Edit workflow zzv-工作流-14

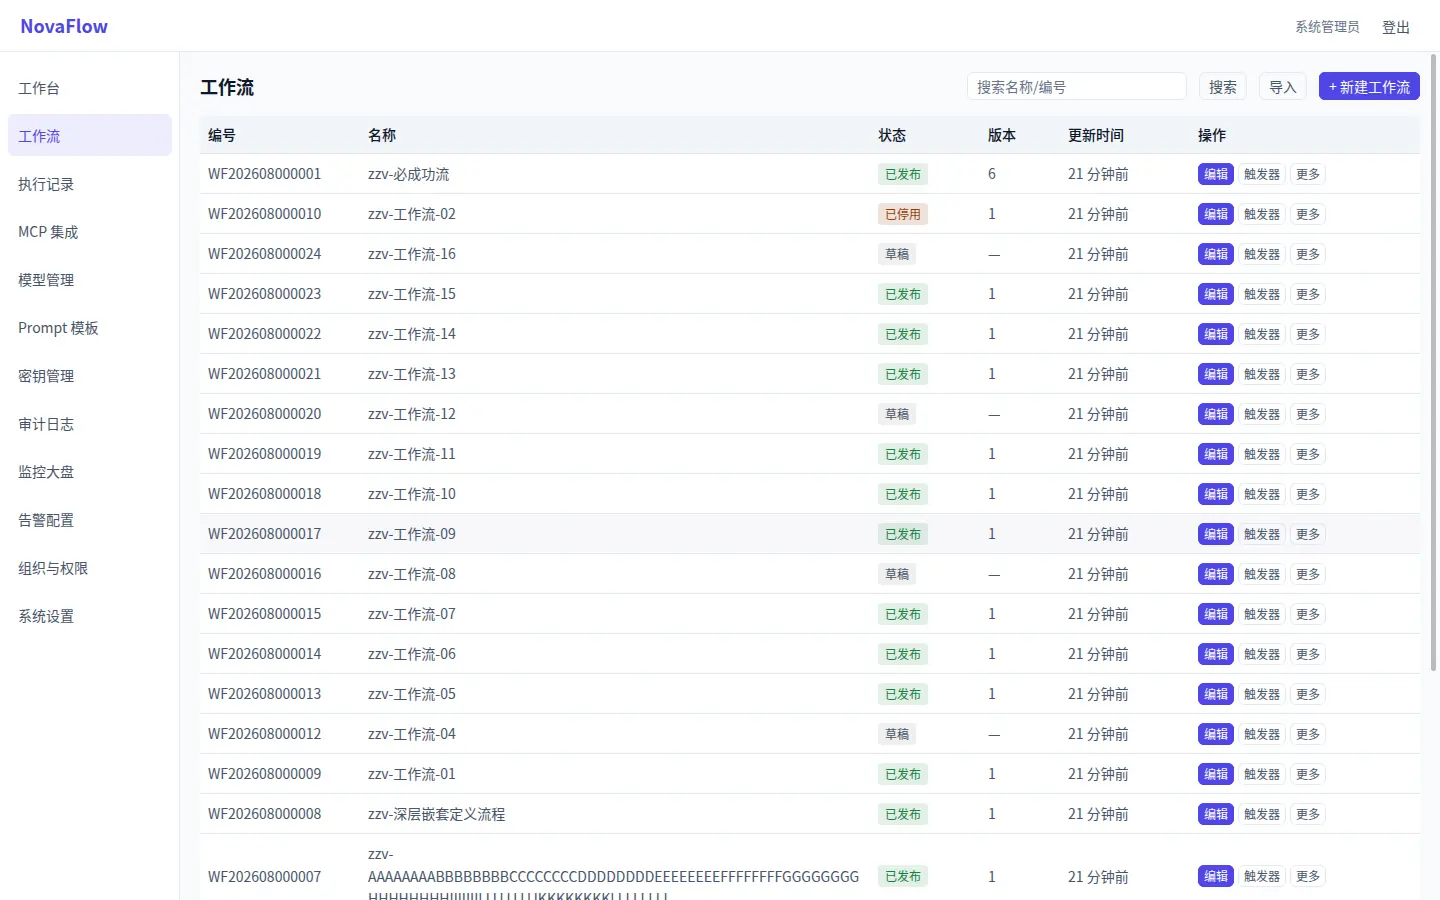(x=1216, y=334)
